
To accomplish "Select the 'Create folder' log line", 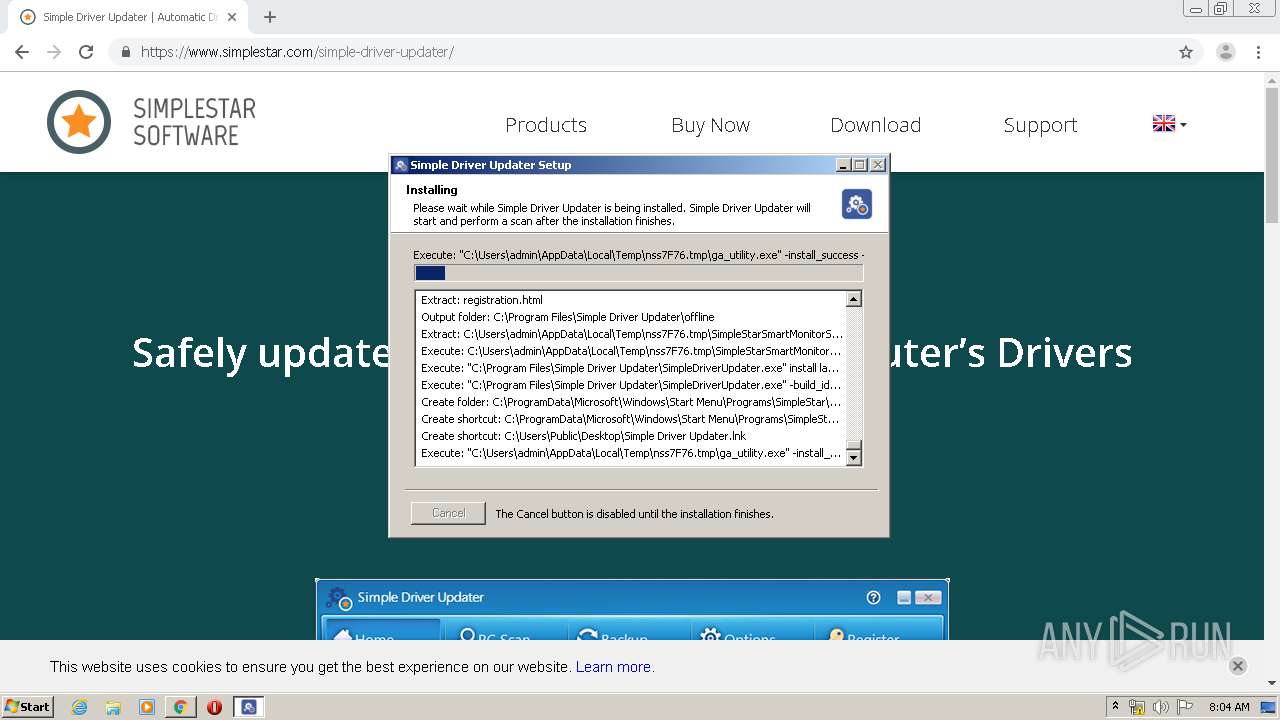I will pos(631,402).
